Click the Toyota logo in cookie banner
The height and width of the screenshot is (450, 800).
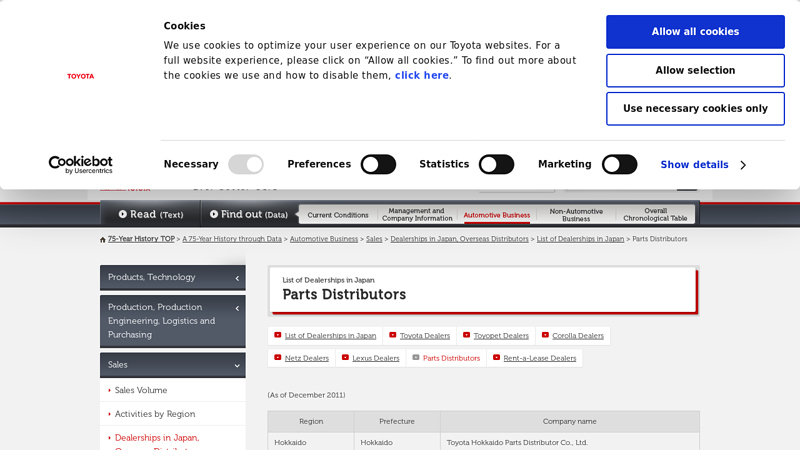80,76
